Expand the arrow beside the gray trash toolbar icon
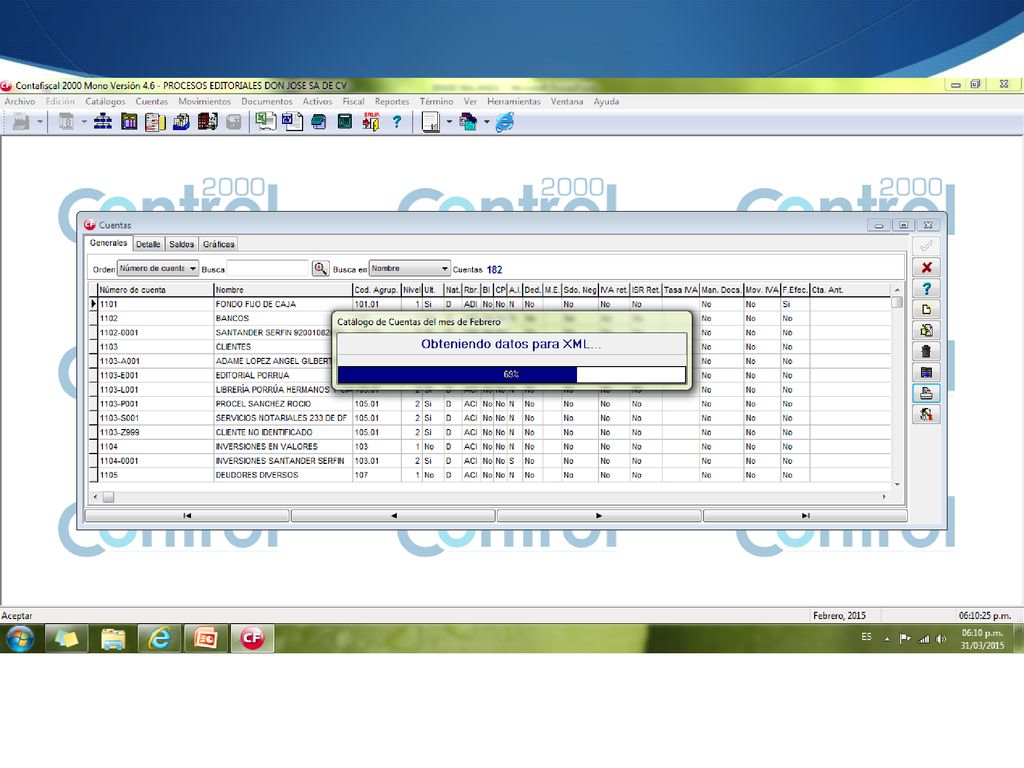 84,122
